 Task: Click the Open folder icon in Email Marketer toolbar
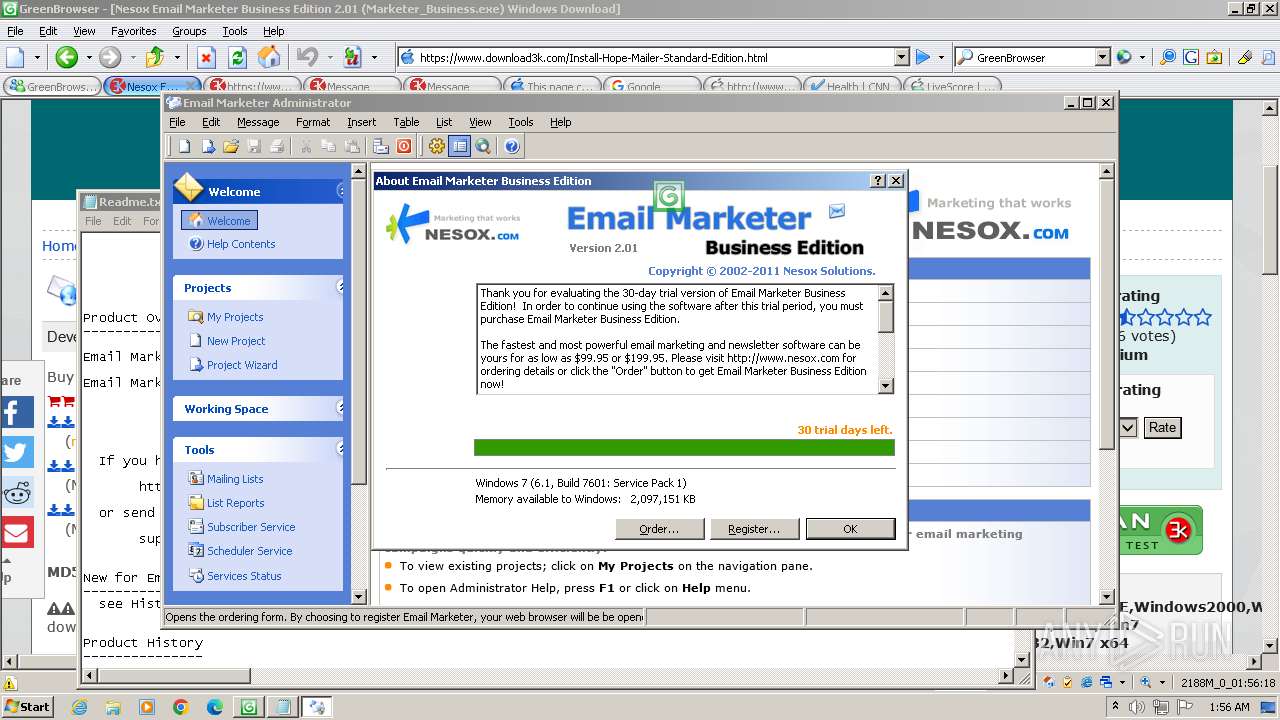[231, 146]
